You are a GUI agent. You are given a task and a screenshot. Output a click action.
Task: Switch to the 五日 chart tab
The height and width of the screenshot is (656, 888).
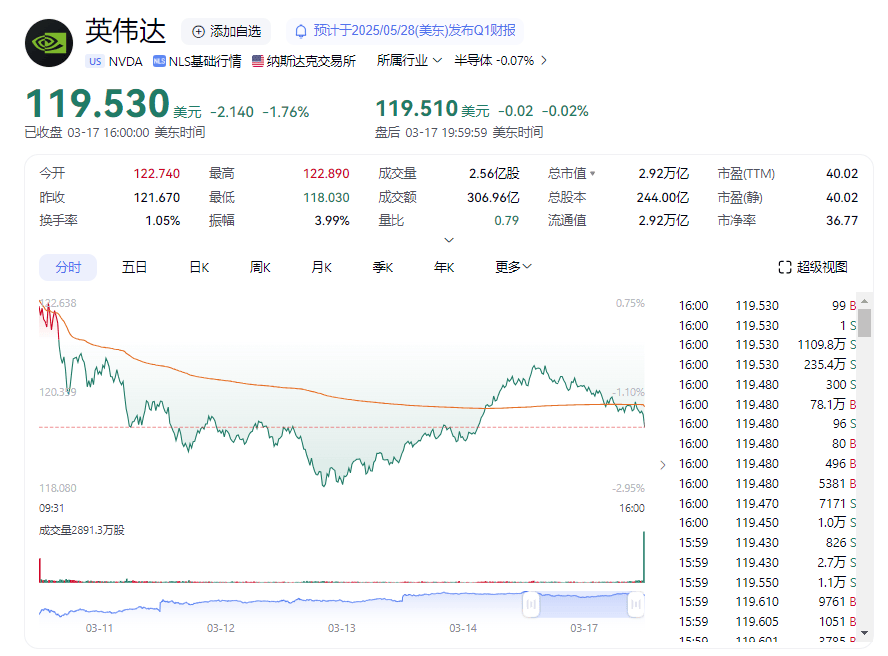(134, 267)
